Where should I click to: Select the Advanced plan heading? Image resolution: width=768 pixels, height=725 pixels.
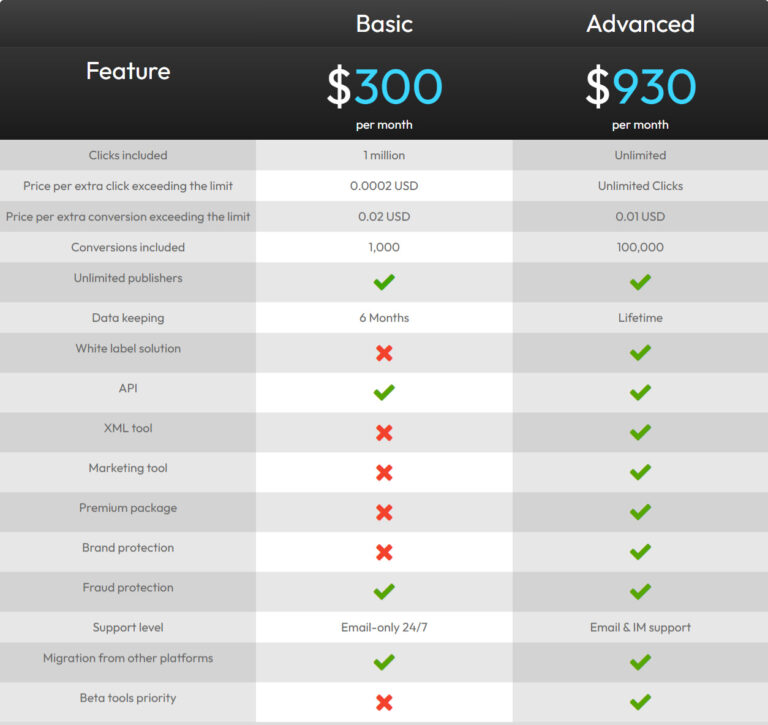pyautogui.click(x=641, y=24)
